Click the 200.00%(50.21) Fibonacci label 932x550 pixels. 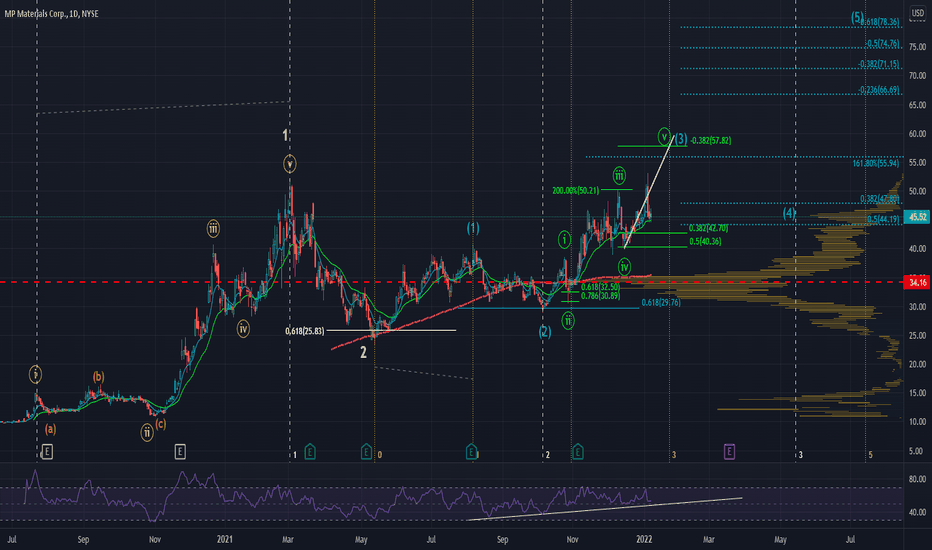click(x=576, y=190)
